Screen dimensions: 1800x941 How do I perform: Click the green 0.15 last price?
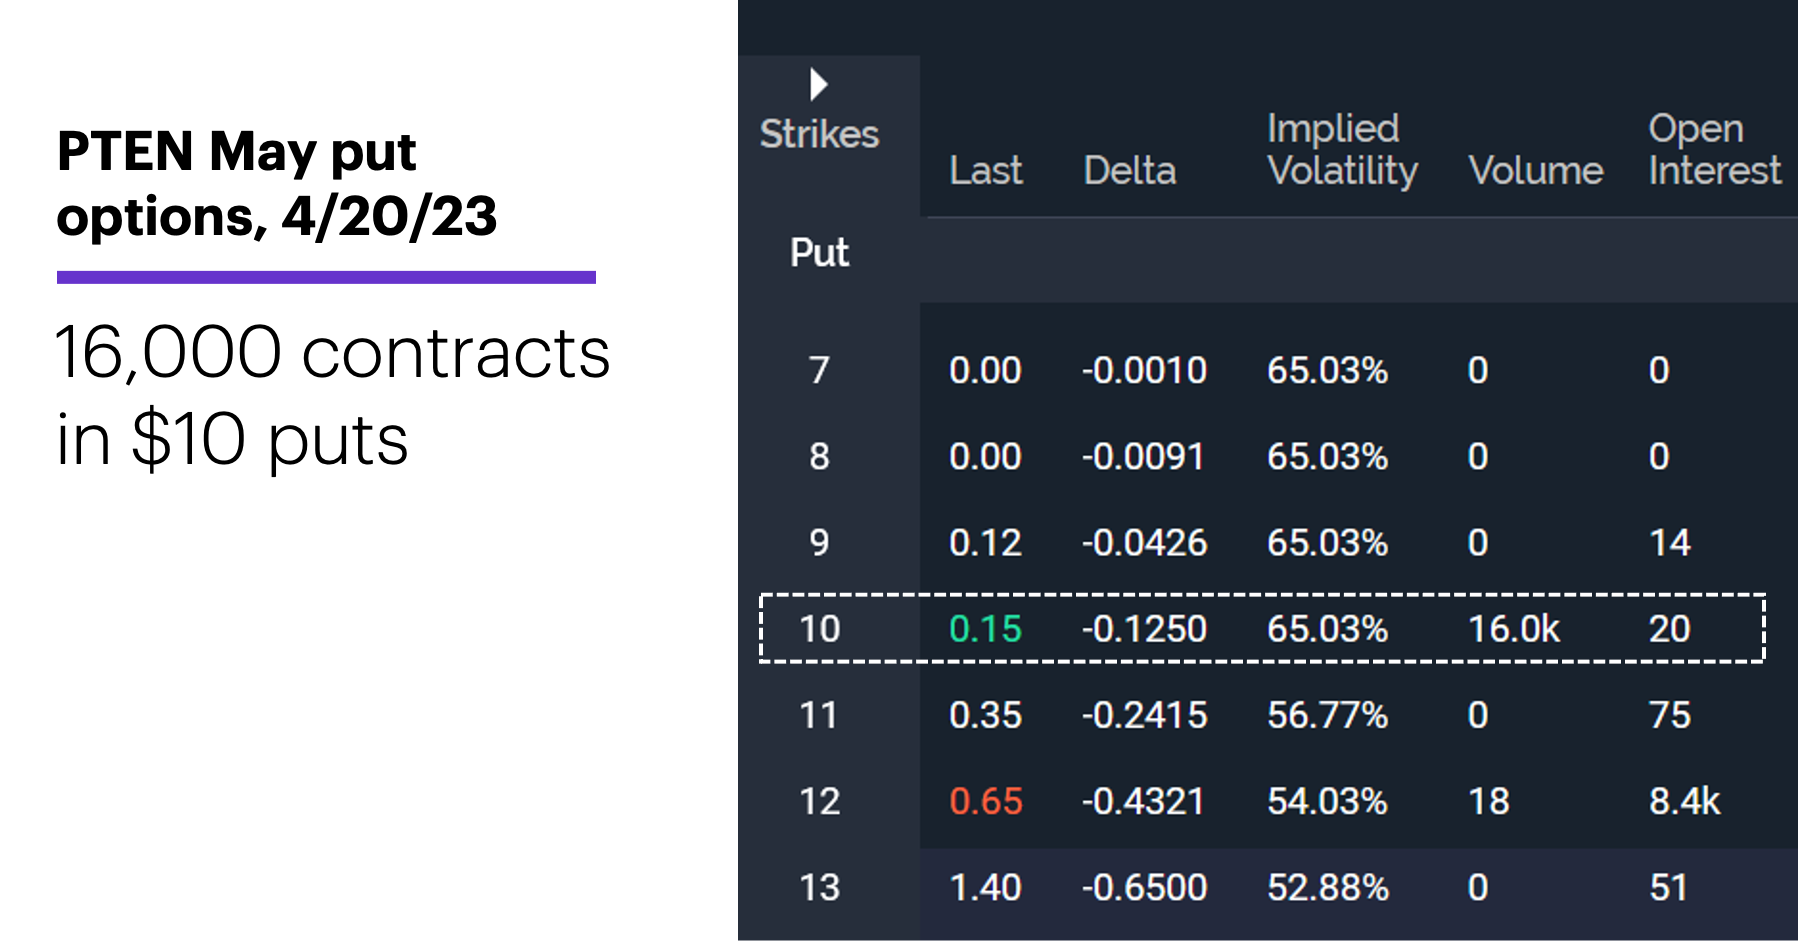[x=986, y=629]
